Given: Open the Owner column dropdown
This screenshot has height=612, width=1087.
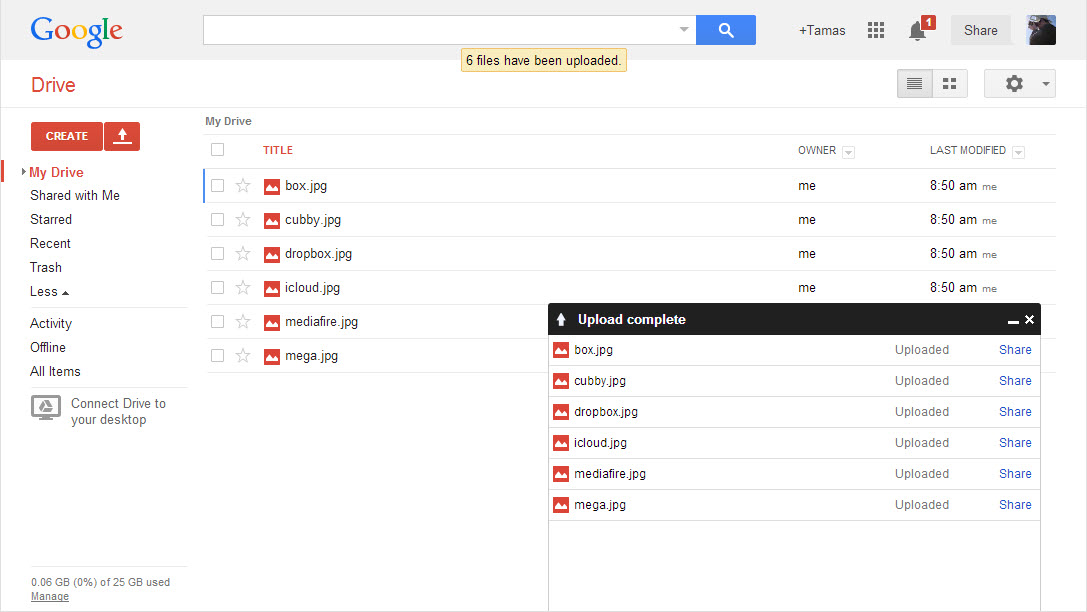Looking at the screenshot, I should coord(848,152).
